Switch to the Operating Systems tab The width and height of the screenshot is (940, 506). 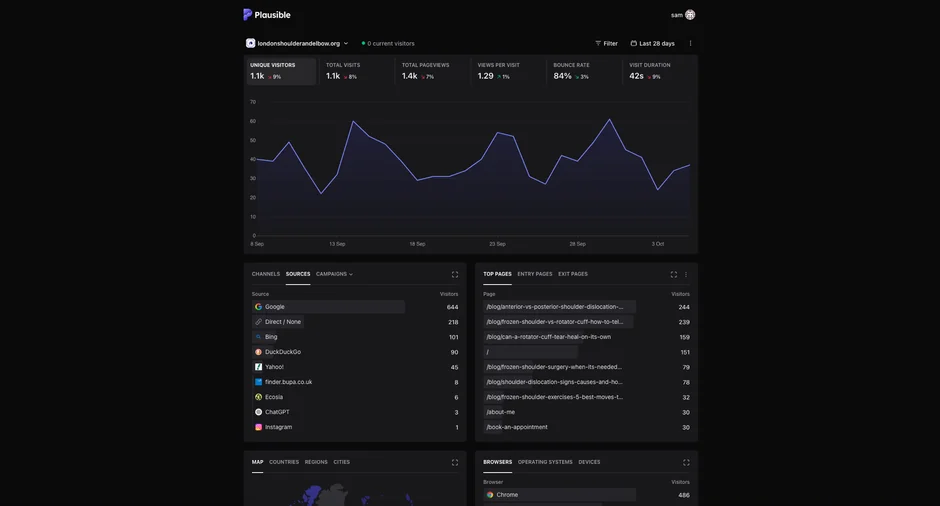(x=545, y=462)
